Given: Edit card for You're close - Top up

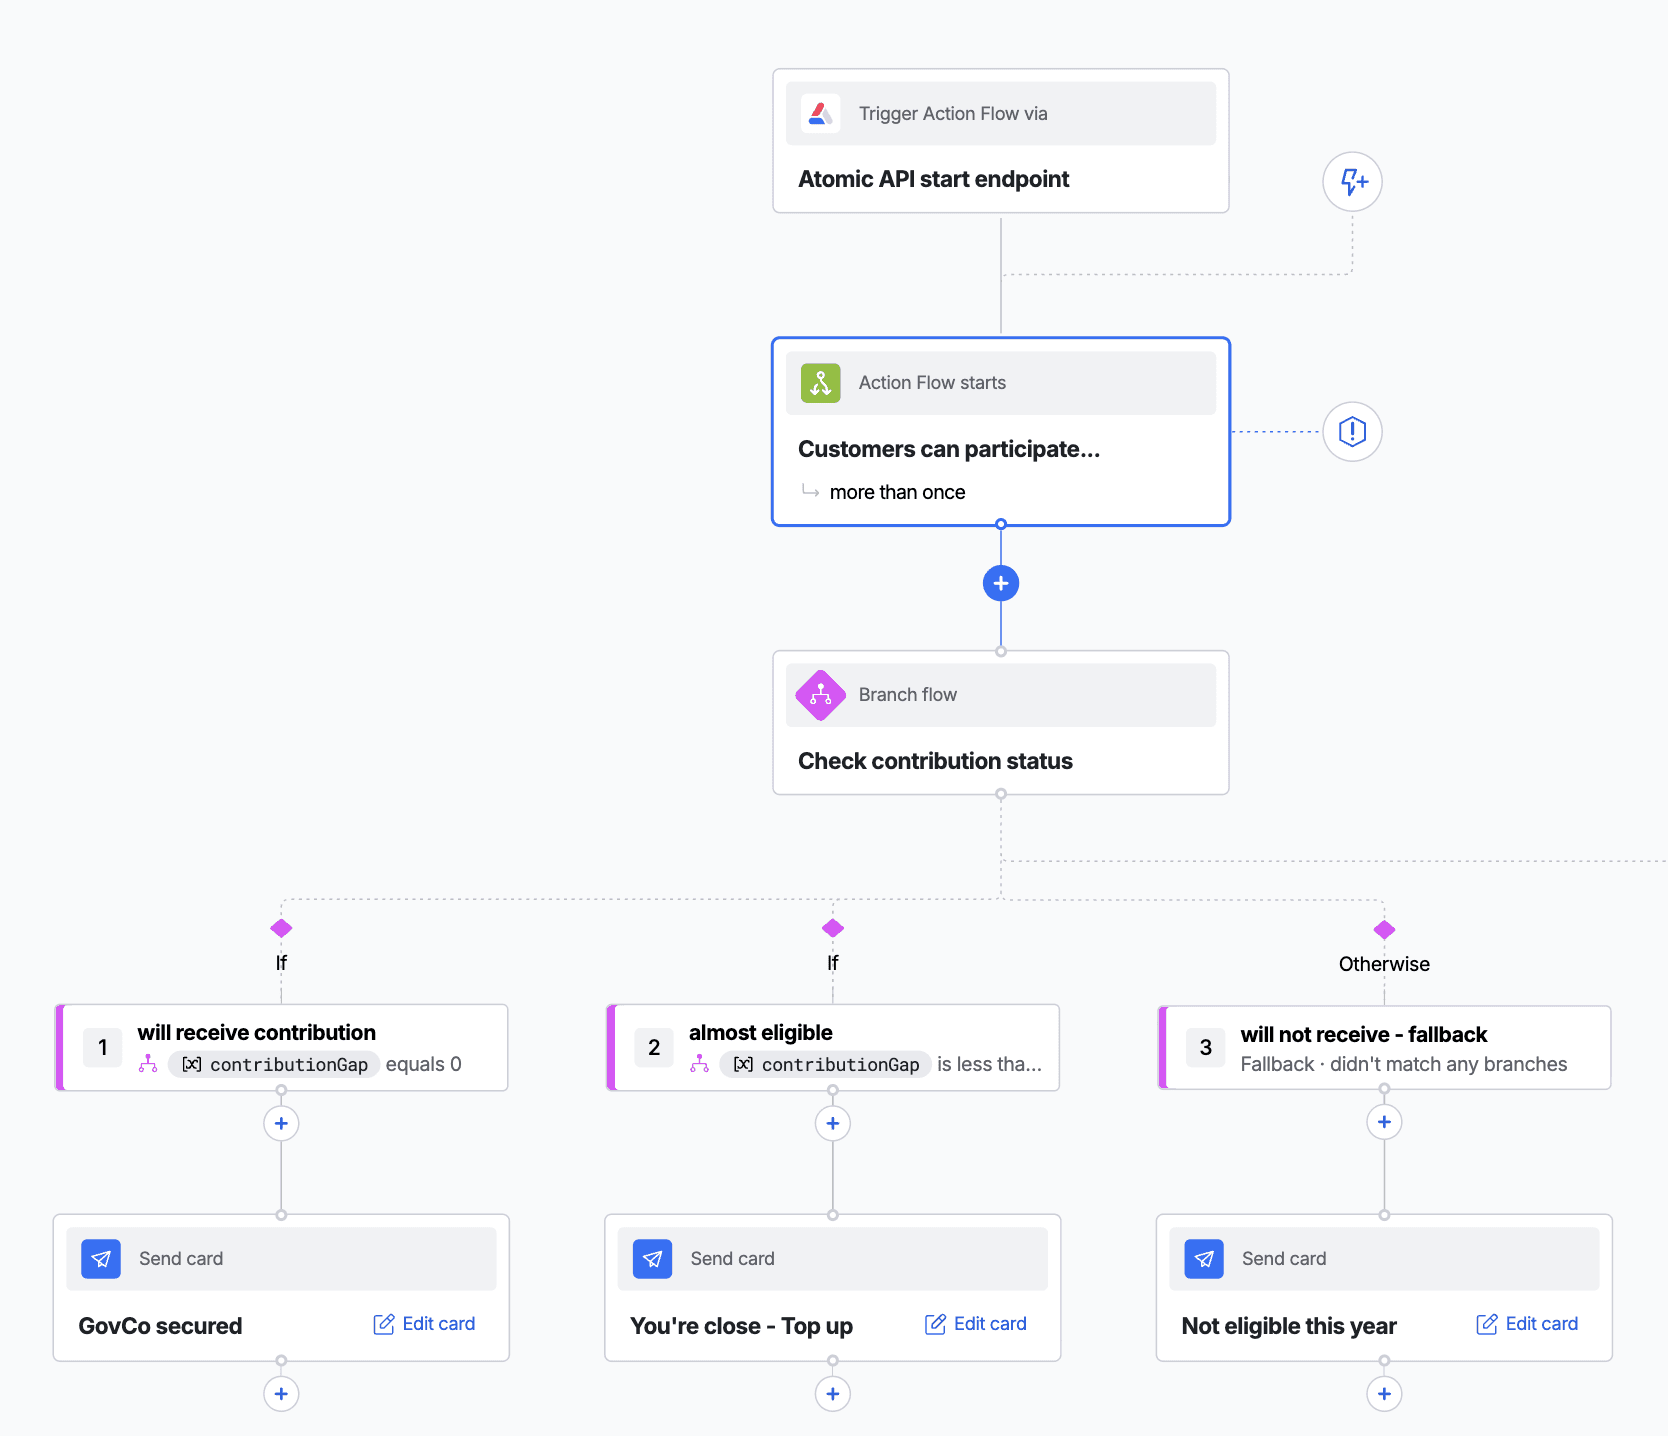Looking at the screenshot, I should click(x=976, y=1324).
